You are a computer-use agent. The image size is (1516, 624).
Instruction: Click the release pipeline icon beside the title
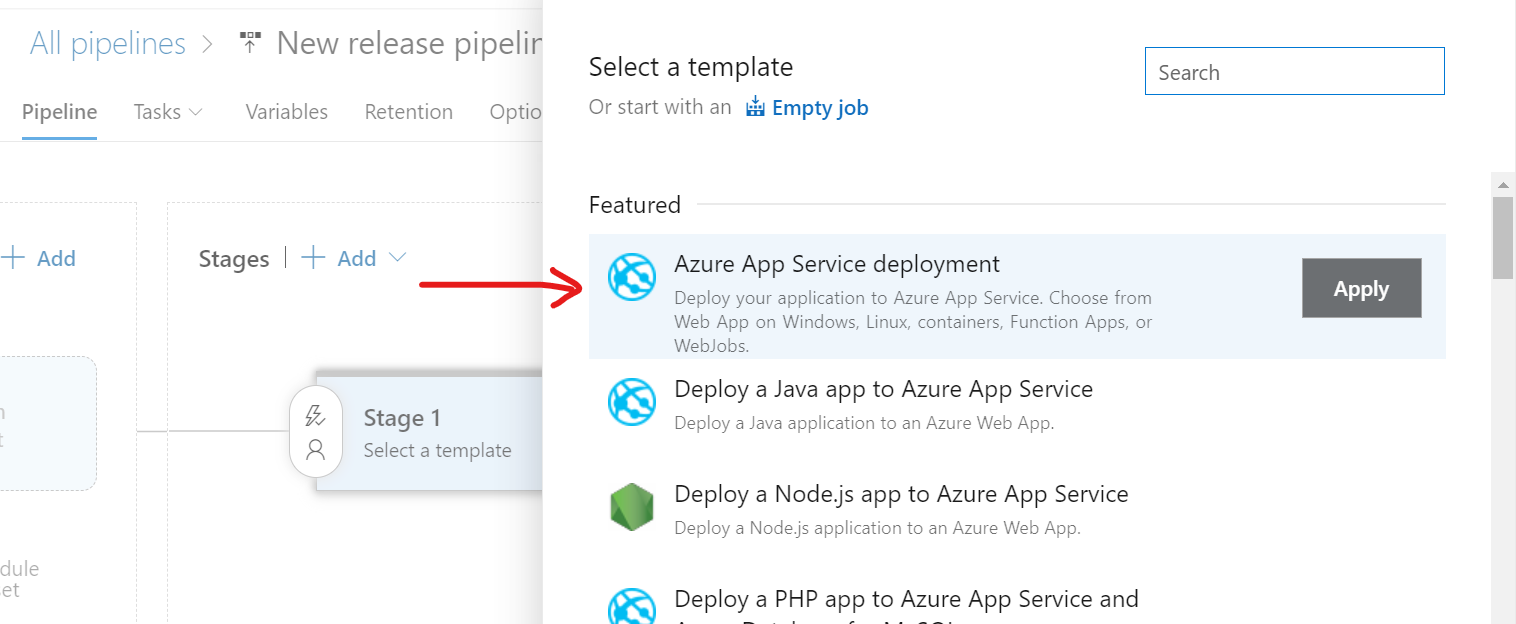coord(249,42)
